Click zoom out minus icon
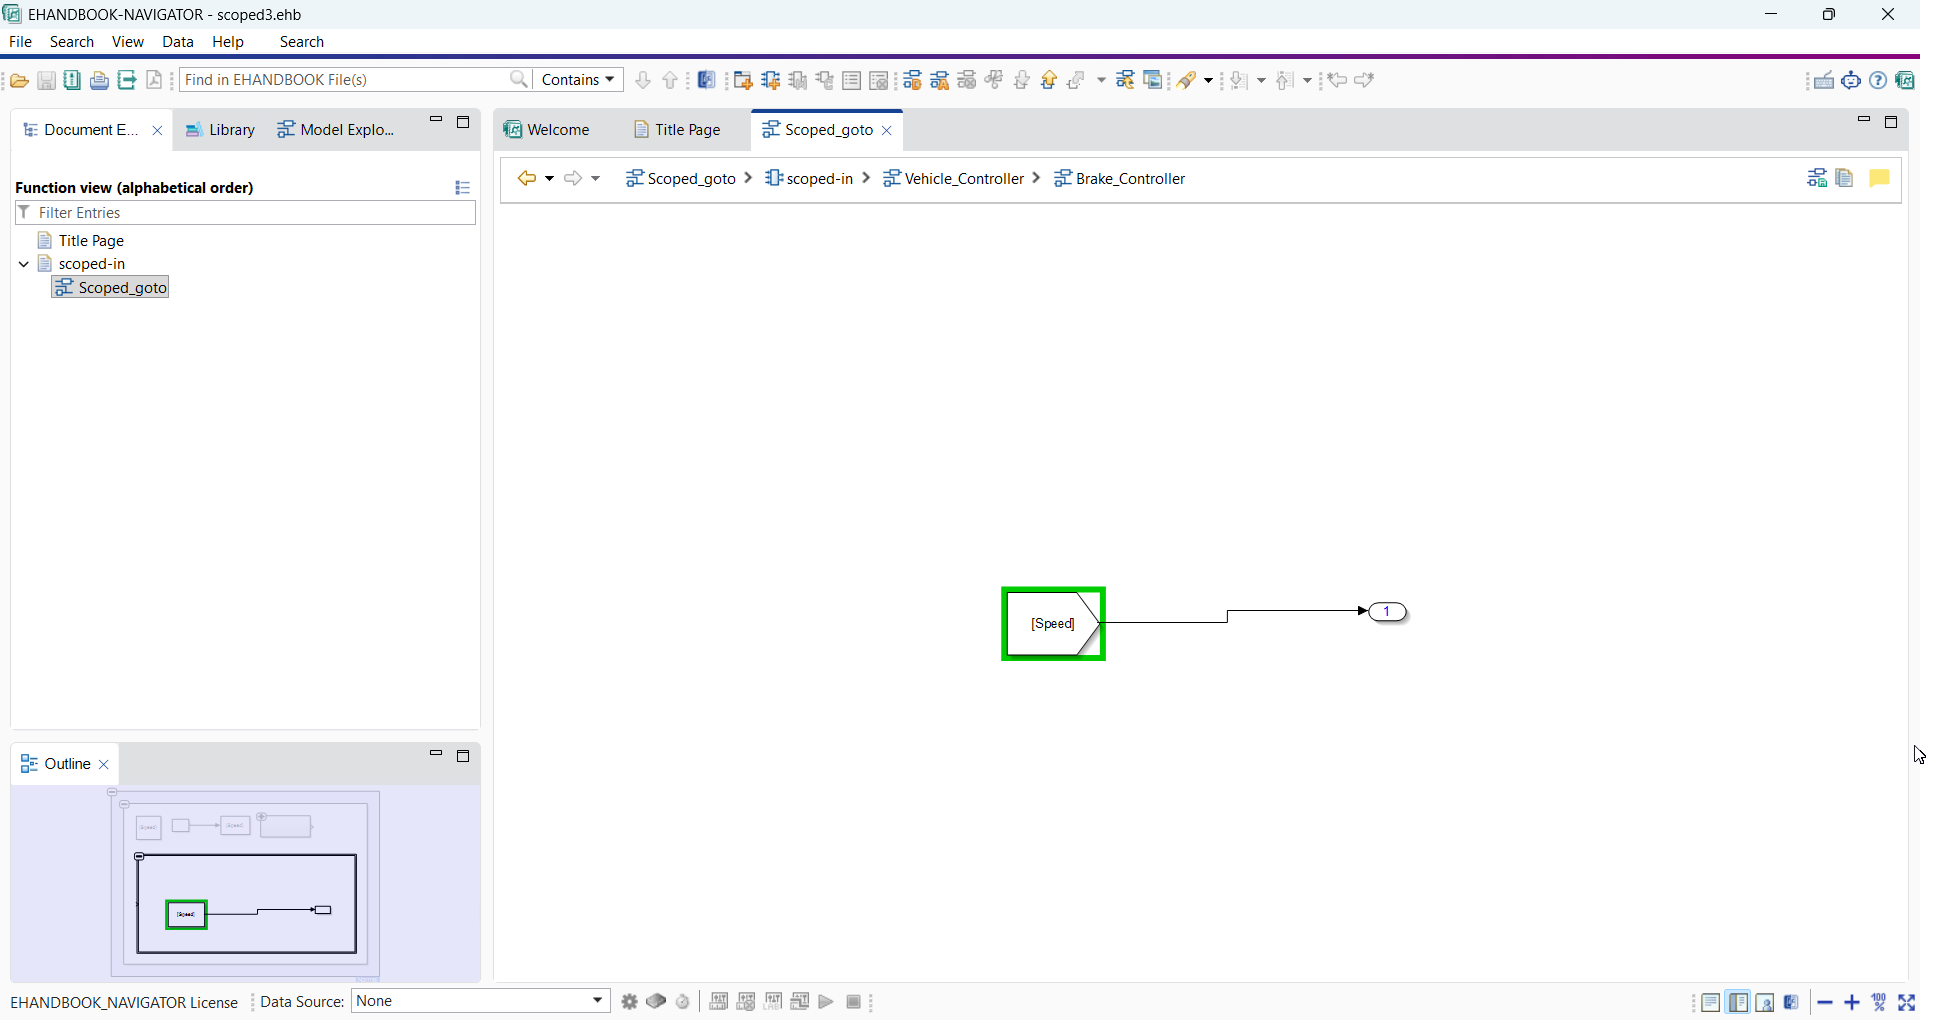 (1825, 1002)
